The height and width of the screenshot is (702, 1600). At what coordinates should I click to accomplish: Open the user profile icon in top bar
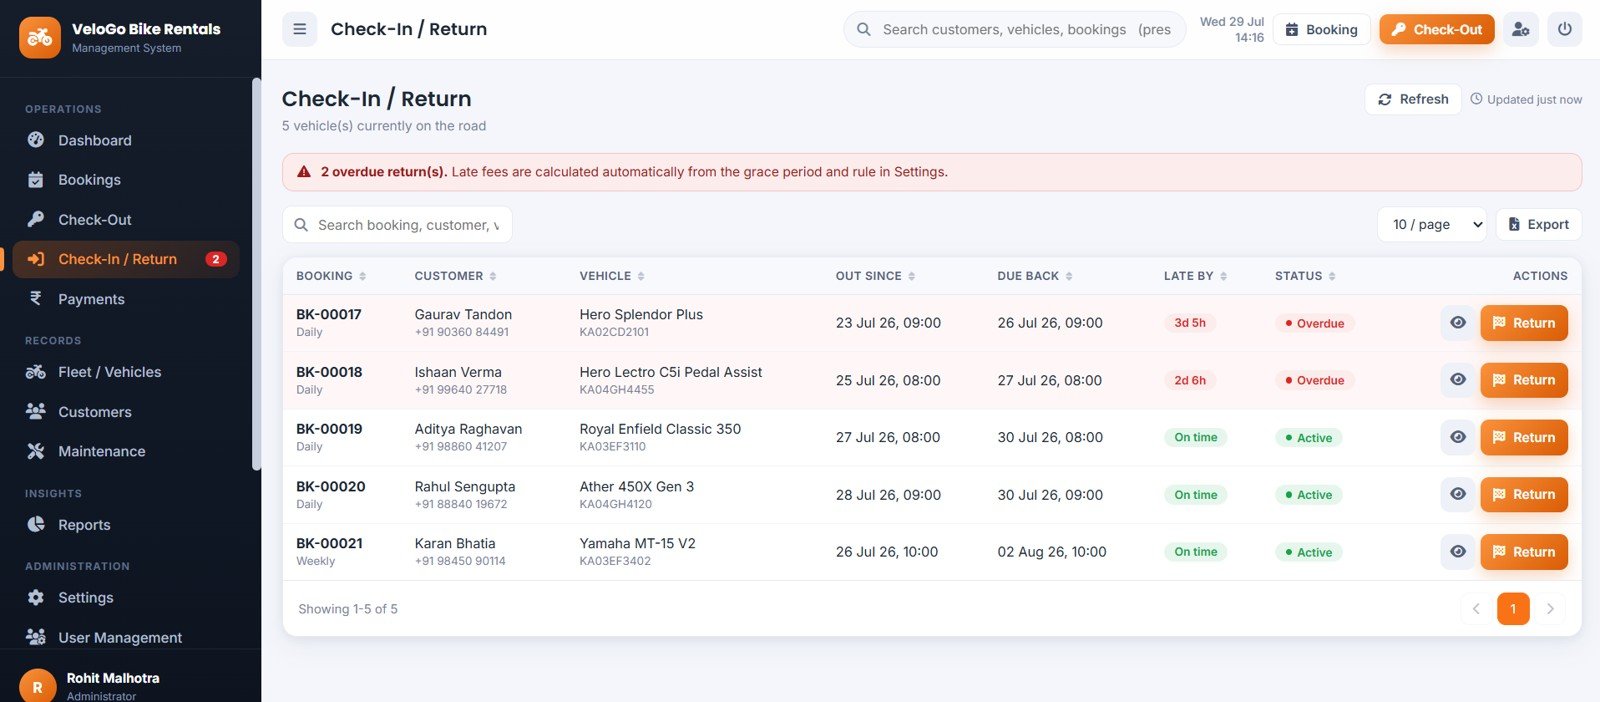(x=1520, y=29)
